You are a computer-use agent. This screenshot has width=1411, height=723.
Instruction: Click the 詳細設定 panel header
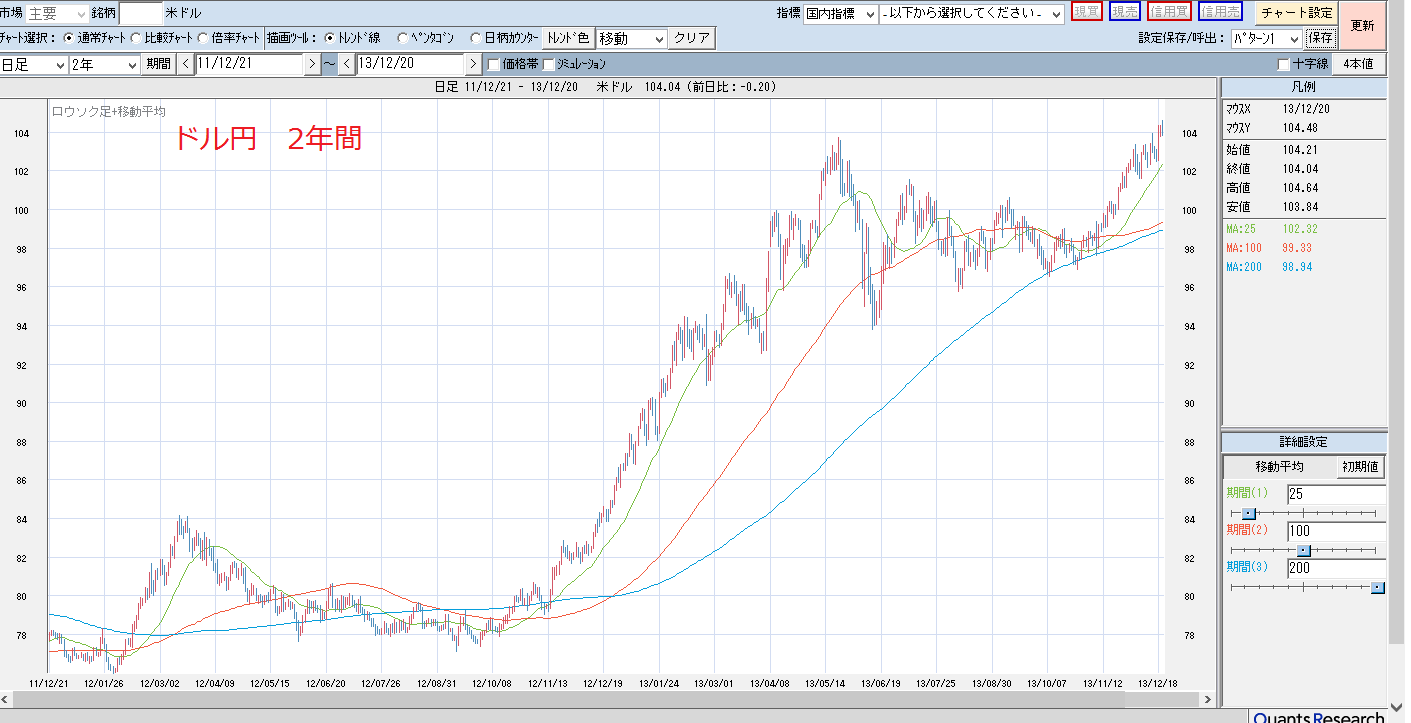pyautogui.click(x=1304, y=442)
